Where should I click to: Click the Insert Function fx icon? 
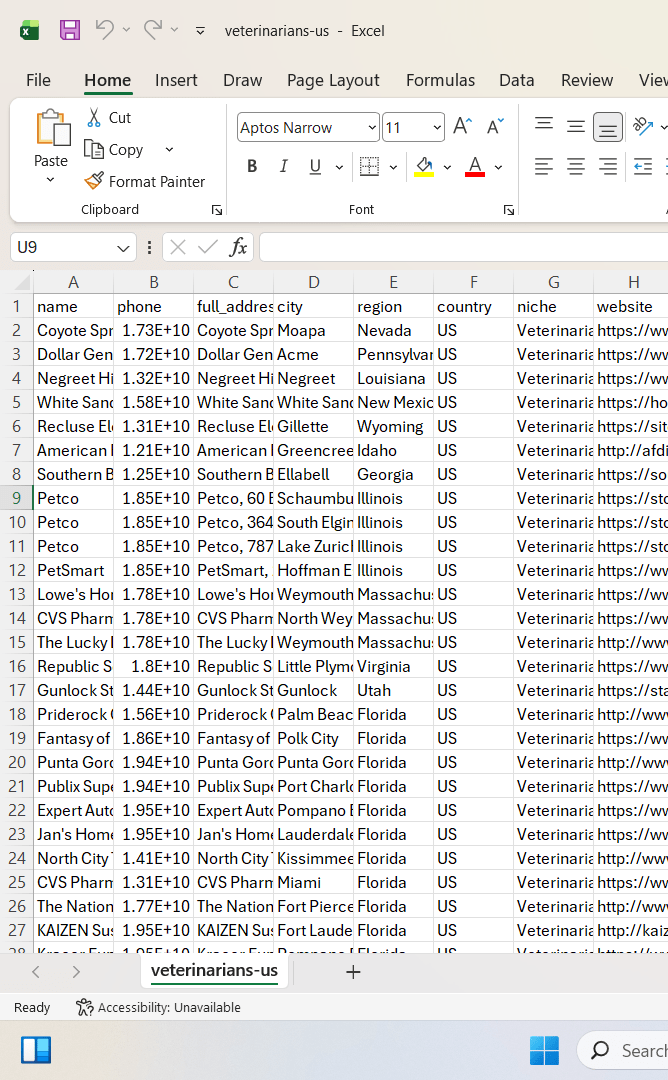(x=238, y=247)
